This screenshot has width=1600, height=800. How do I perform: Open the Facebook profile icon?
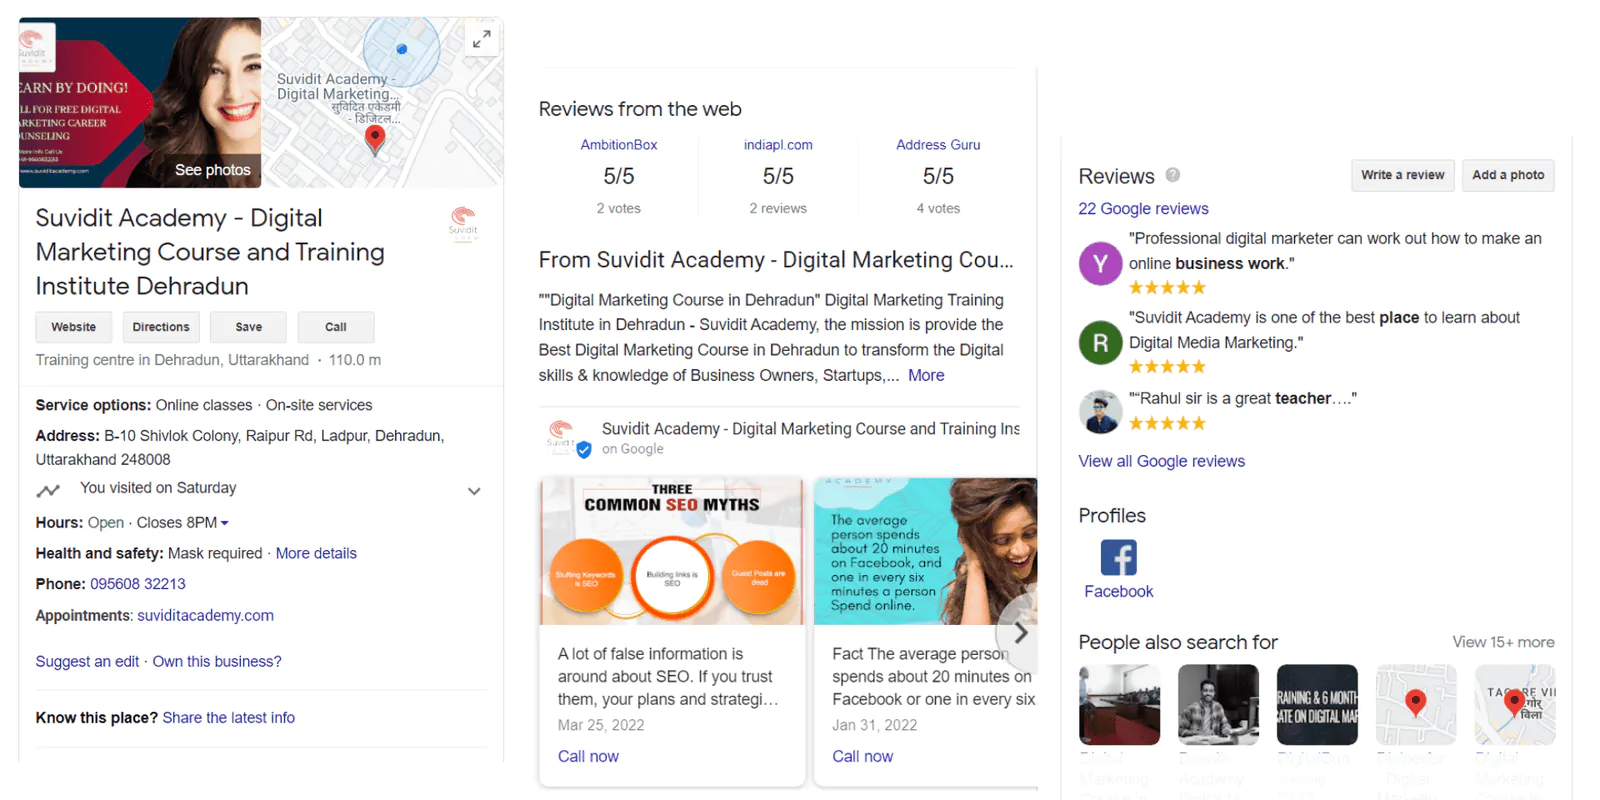click(x=1118, y=557)
